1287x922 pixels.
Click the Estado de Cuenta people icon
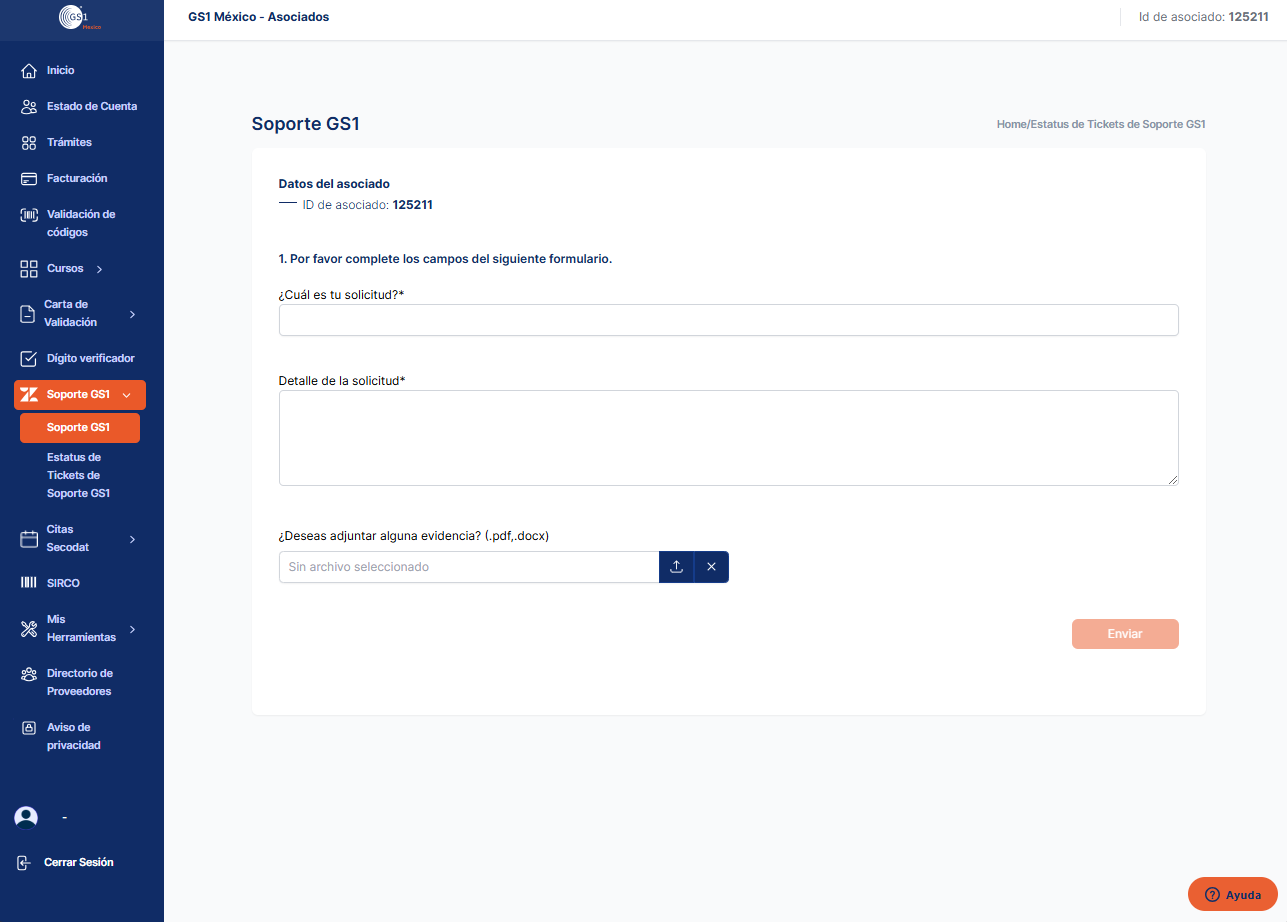[x=29, y=107]
